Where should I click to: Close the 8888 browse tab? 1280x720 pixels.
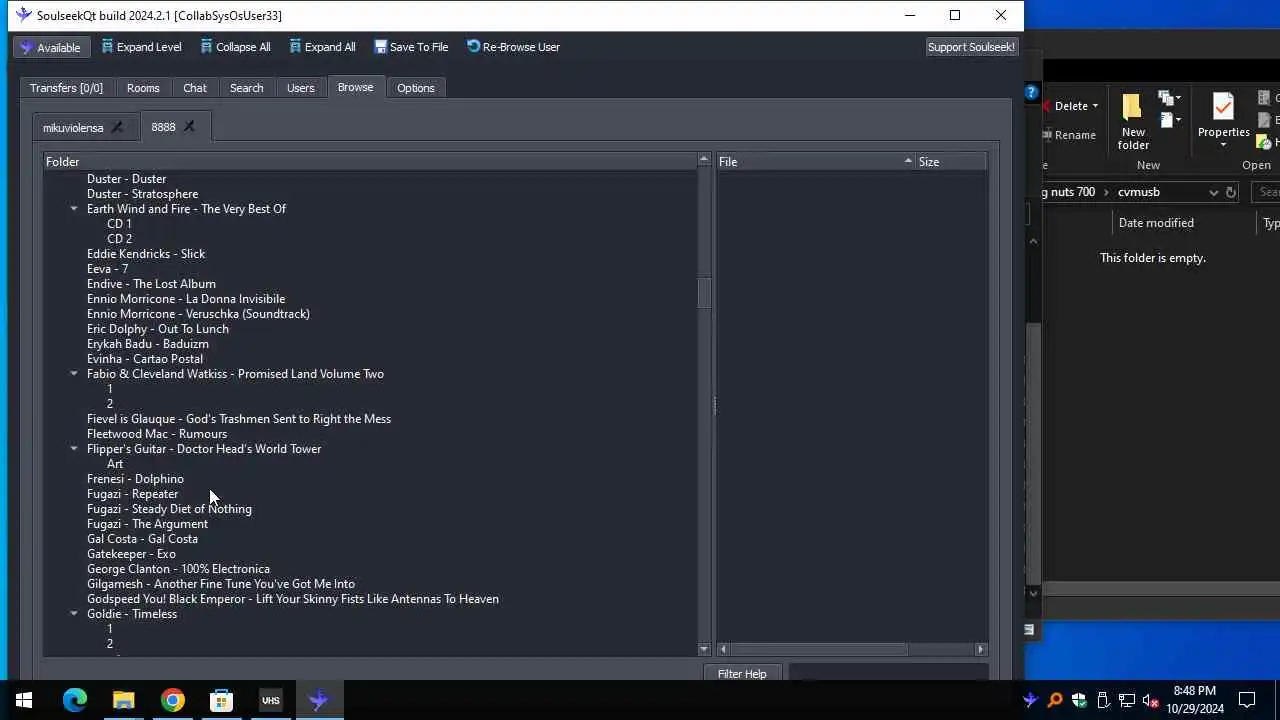click(189, 126)
